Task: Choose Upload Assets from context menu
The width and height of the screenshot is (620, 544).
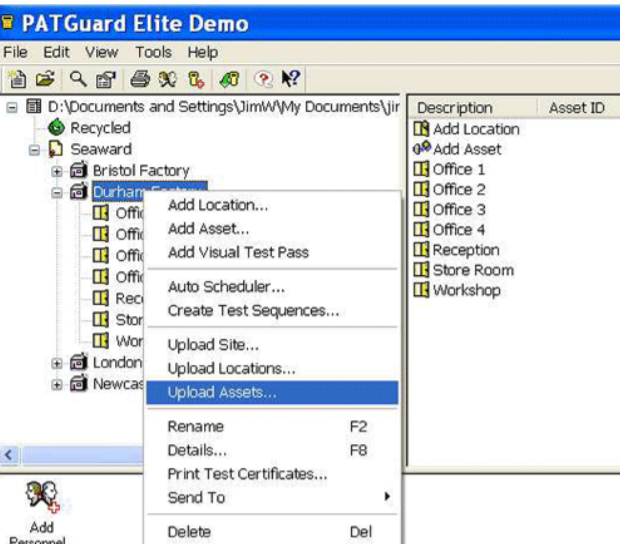Action: click(x=222, y=392)
